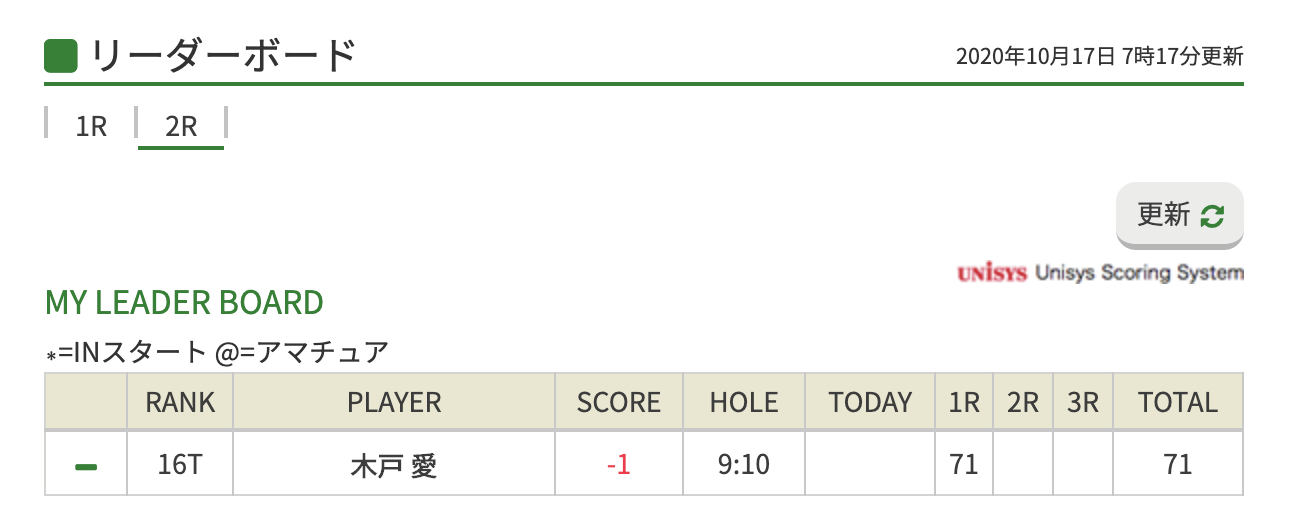Click the green square icon beside リーダーボード
This screenshot has width=1290, height=526.
pos(62,56)
